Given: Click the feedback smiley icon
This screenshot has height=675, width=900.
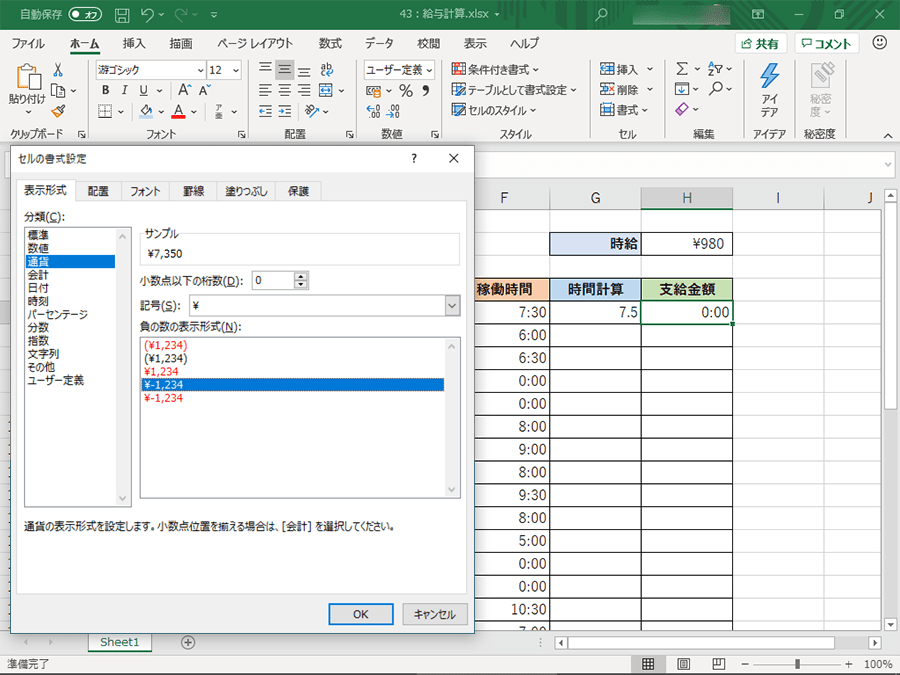Looking at the screenshot, I should [879, 42].
